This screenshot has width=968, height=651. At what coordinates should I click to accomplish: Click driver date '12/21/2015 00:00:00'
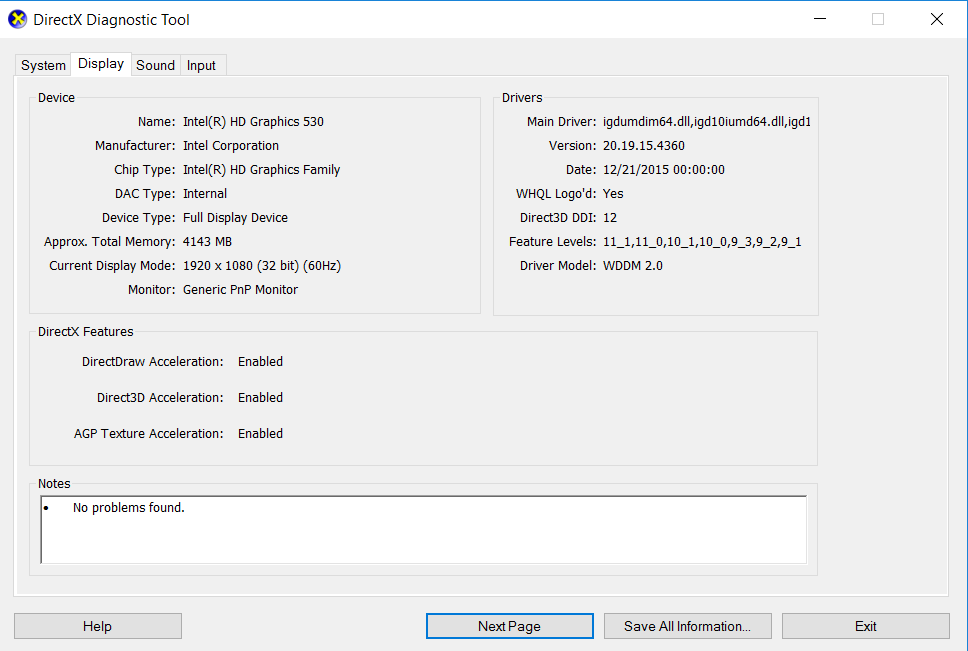coord(664,170)
